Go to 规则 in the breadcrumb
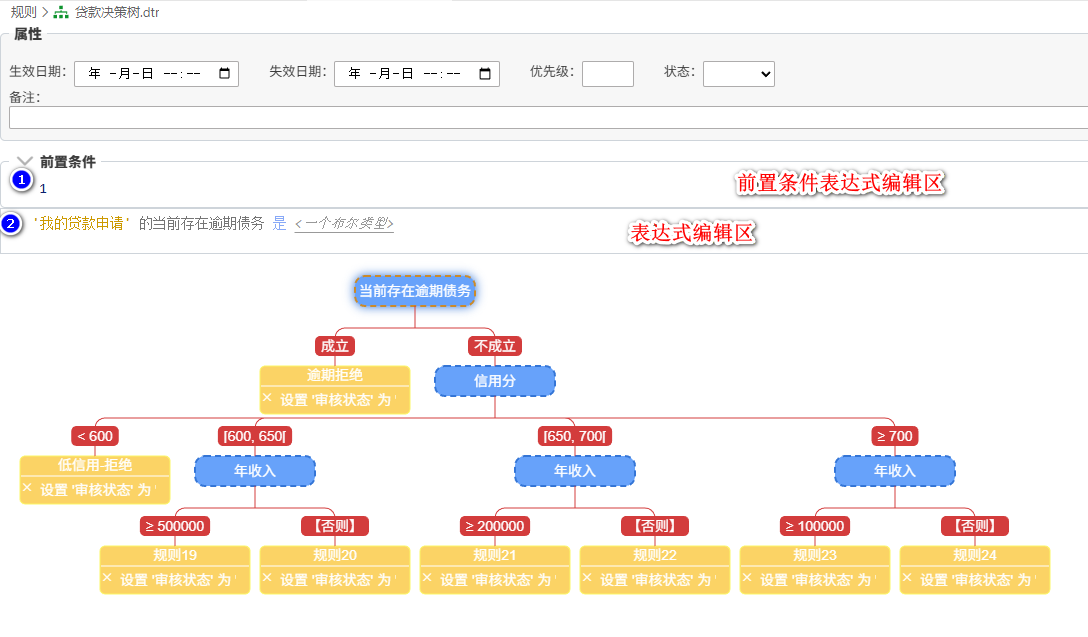Viewport: 1088px width, 637px height. click(23, 13)
